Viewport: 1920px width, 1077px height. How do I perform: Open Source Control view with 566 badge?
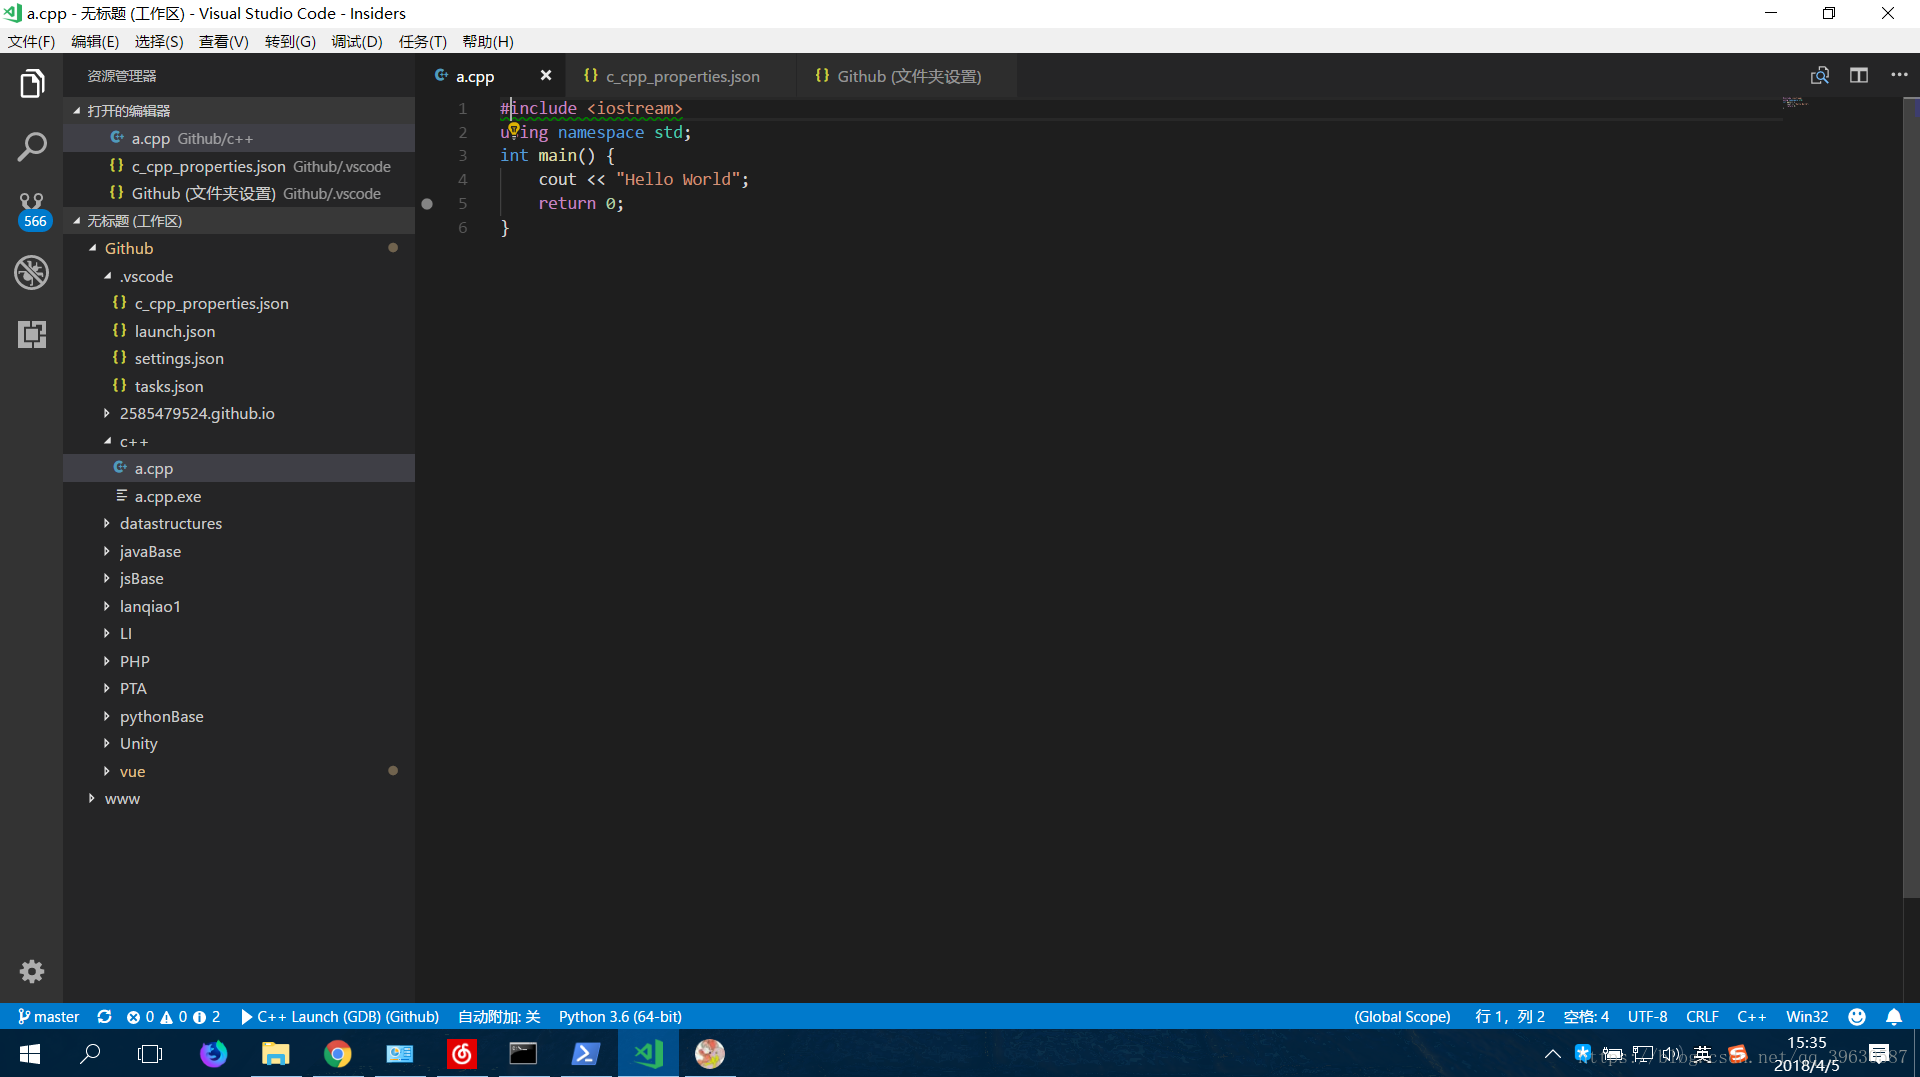[32, 209]
